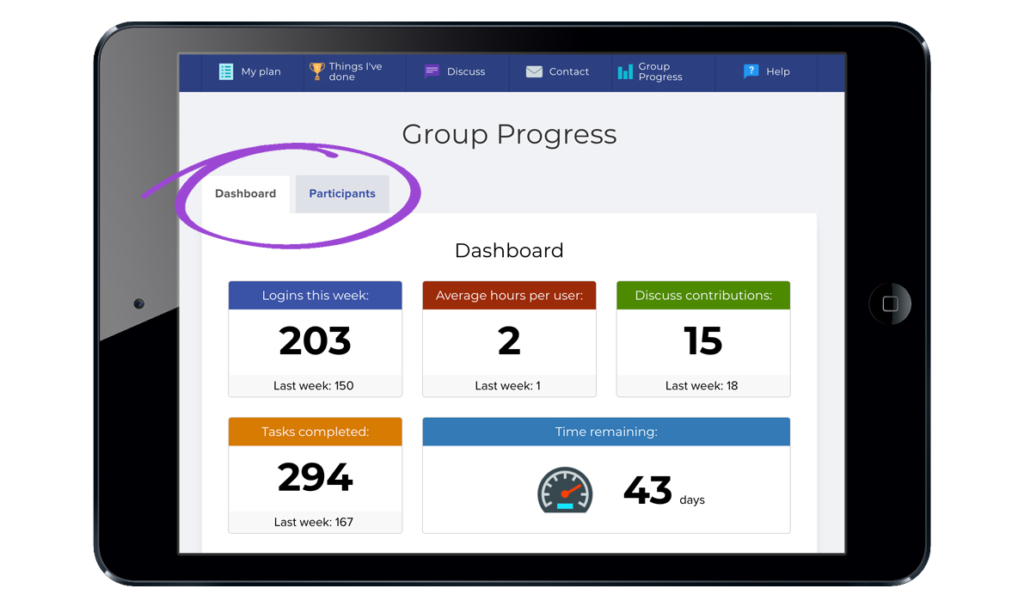
Task: Click the 15 contributions value
Action: coord(703,341)
